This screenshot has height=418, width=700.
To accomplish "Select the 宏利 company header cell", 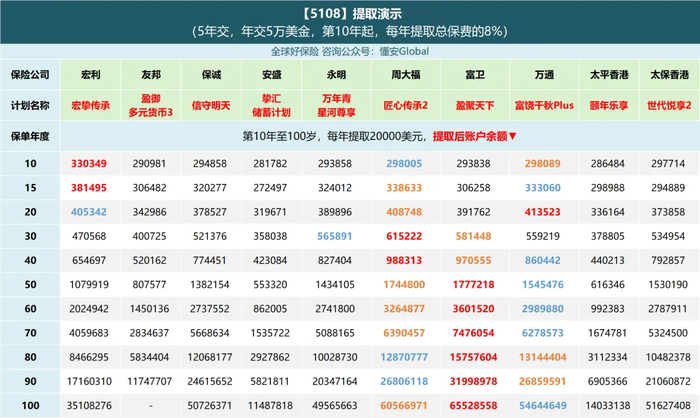I will 91,75.
